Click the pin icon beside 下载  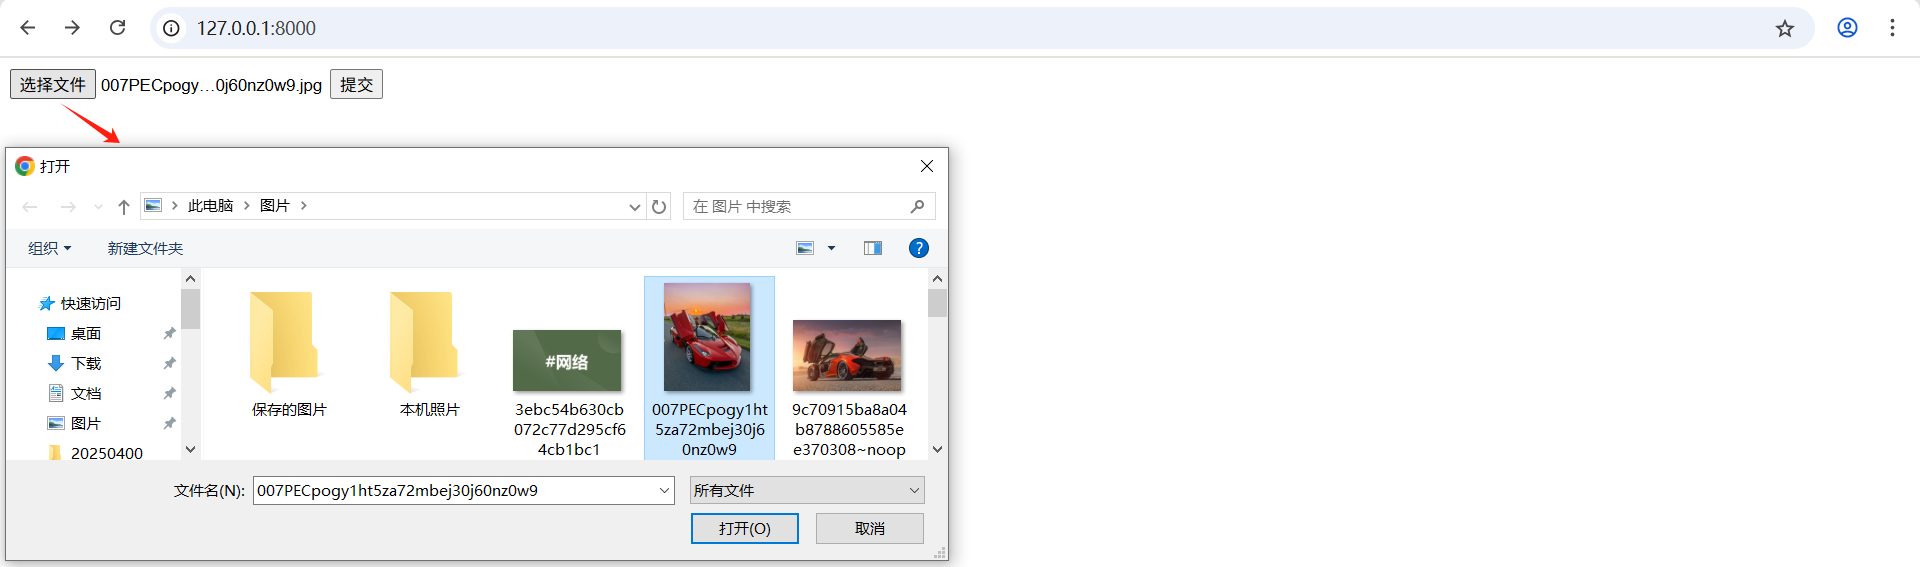tap(169, 363)
